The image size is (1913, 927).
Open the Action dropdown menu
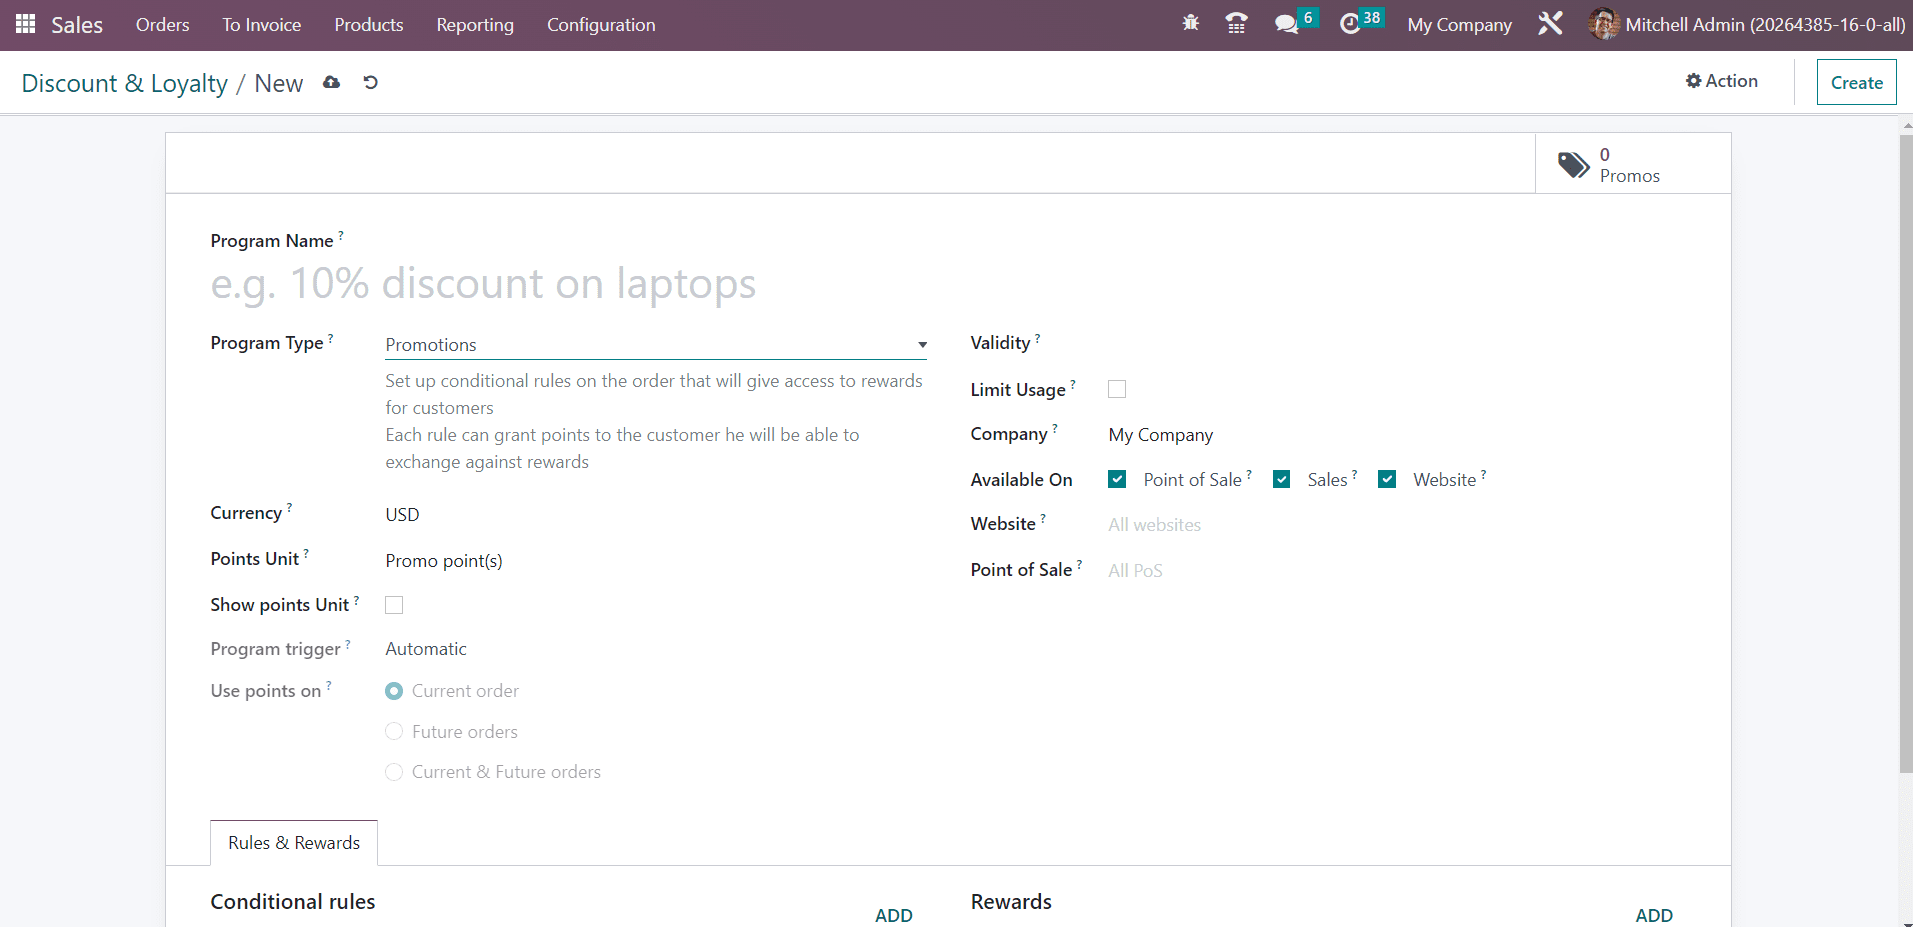[1721, 81]
